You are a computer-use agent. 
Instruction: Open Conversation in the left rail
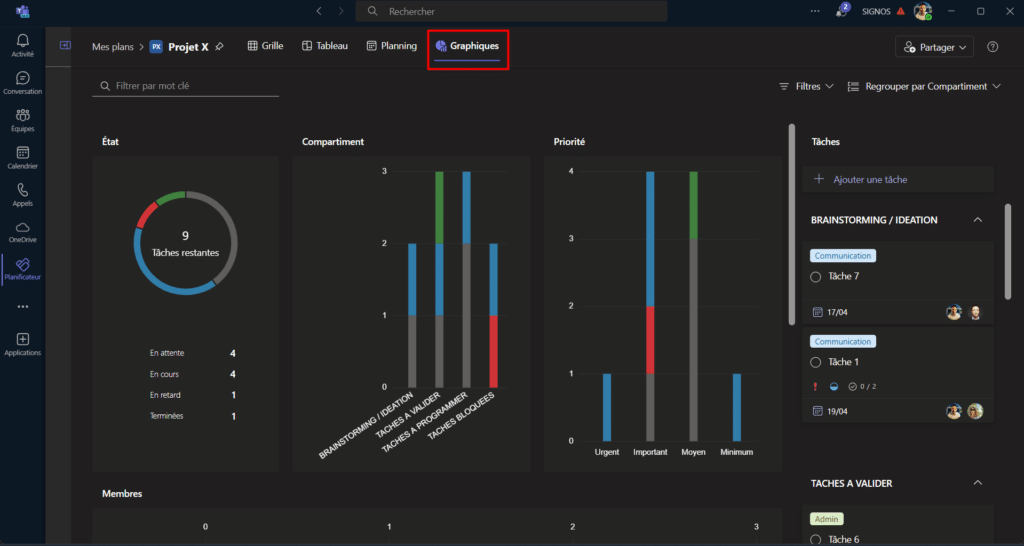(22, 83)
